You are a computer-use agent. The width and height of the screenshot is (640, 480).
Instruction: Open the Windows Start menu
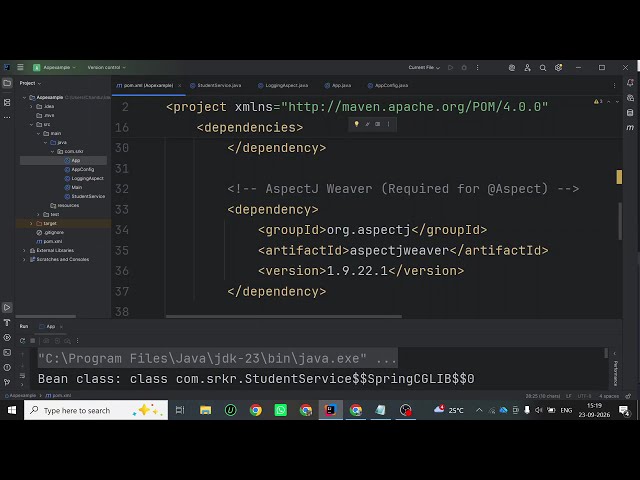coord(12,410)
